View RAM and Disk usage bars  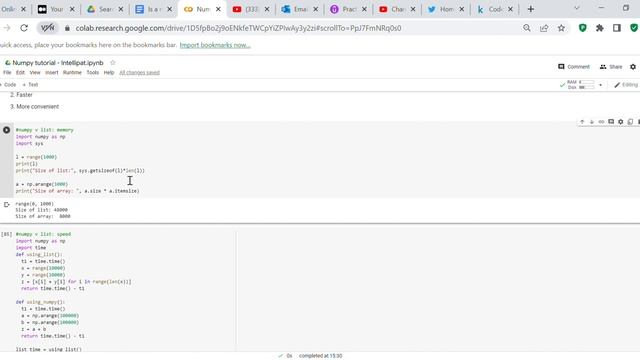581,84
